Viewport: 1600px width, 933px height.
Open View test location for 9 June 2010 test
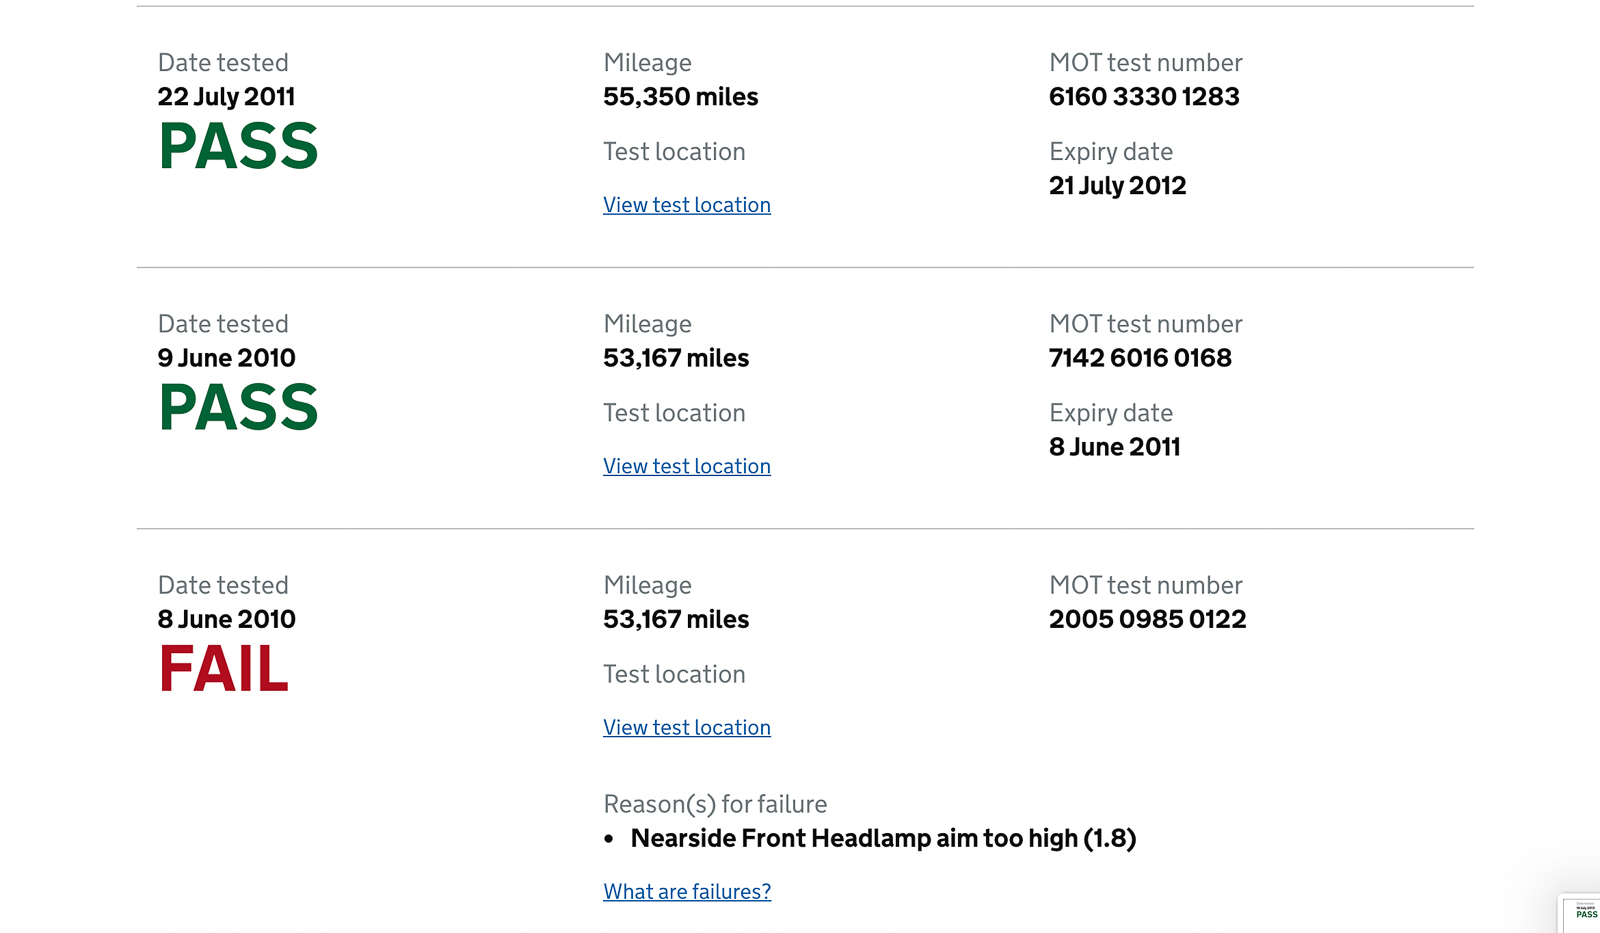[x=687, y=466]
